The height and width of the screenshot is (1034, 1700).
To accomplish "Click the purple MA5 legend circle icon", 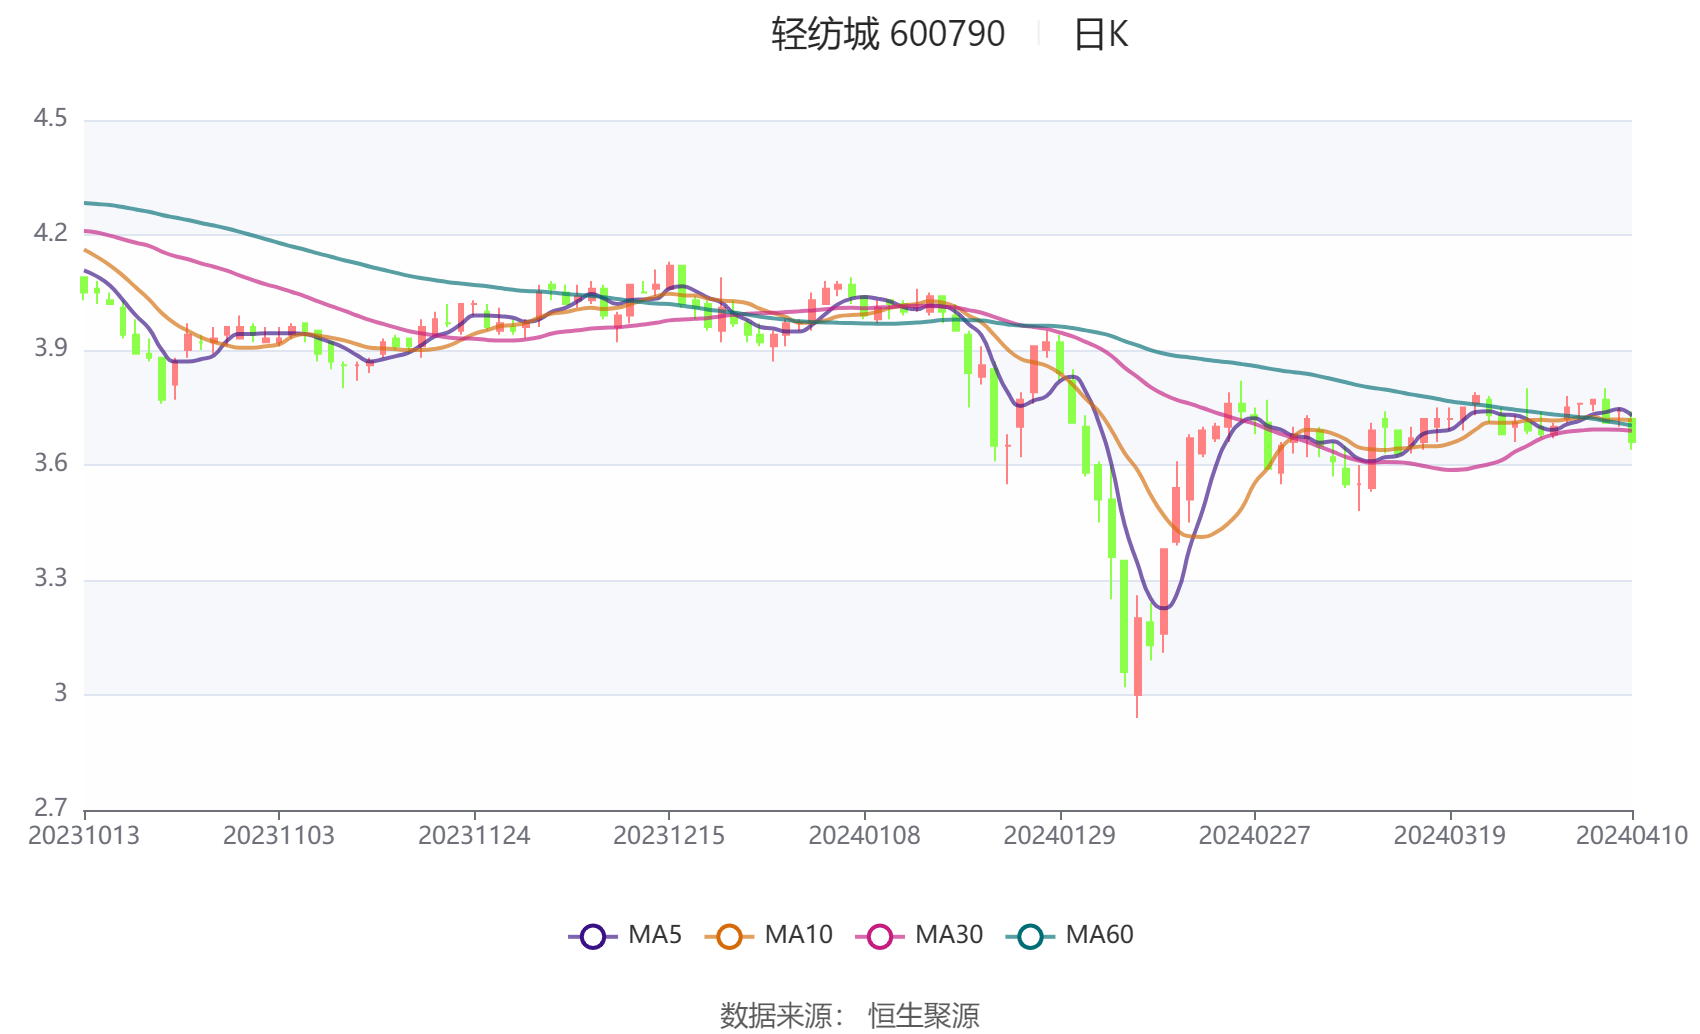I will click(592, 937).
